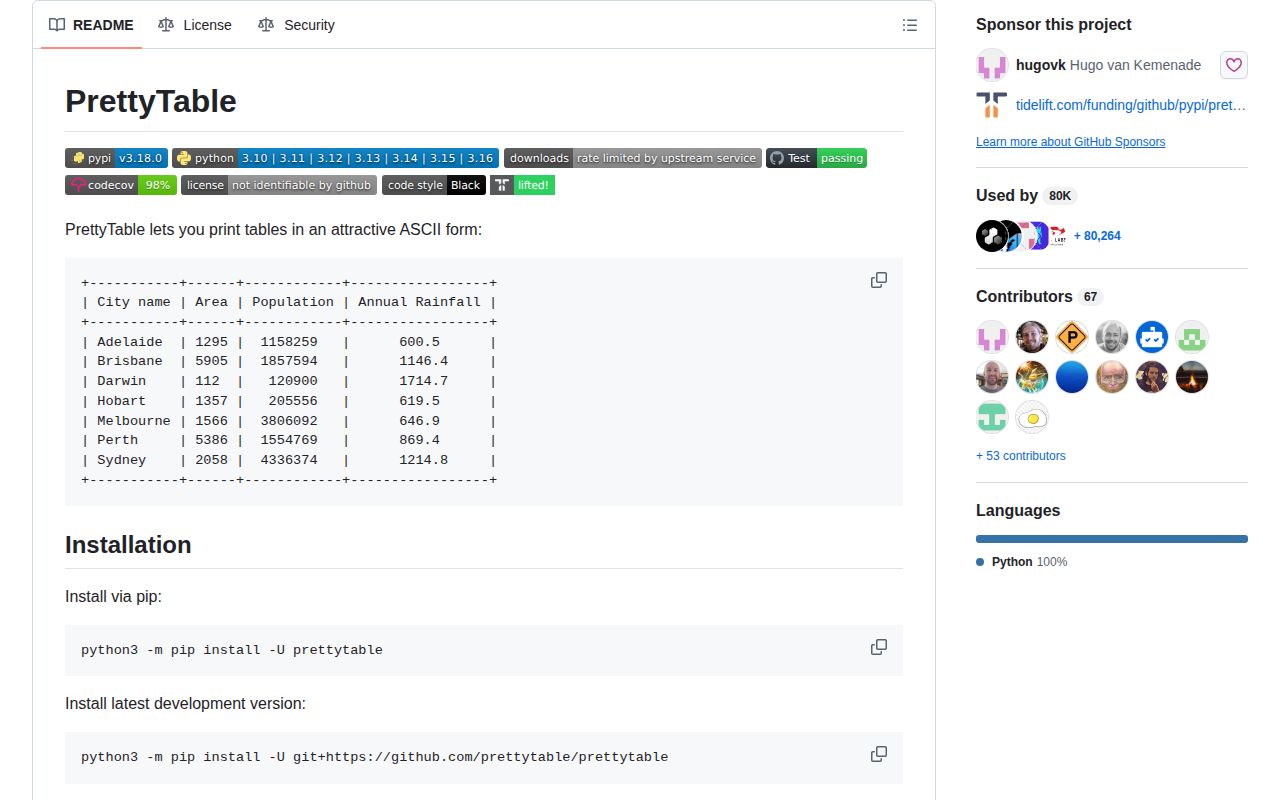Click the code style Black badge

click(x=434, y=185)
